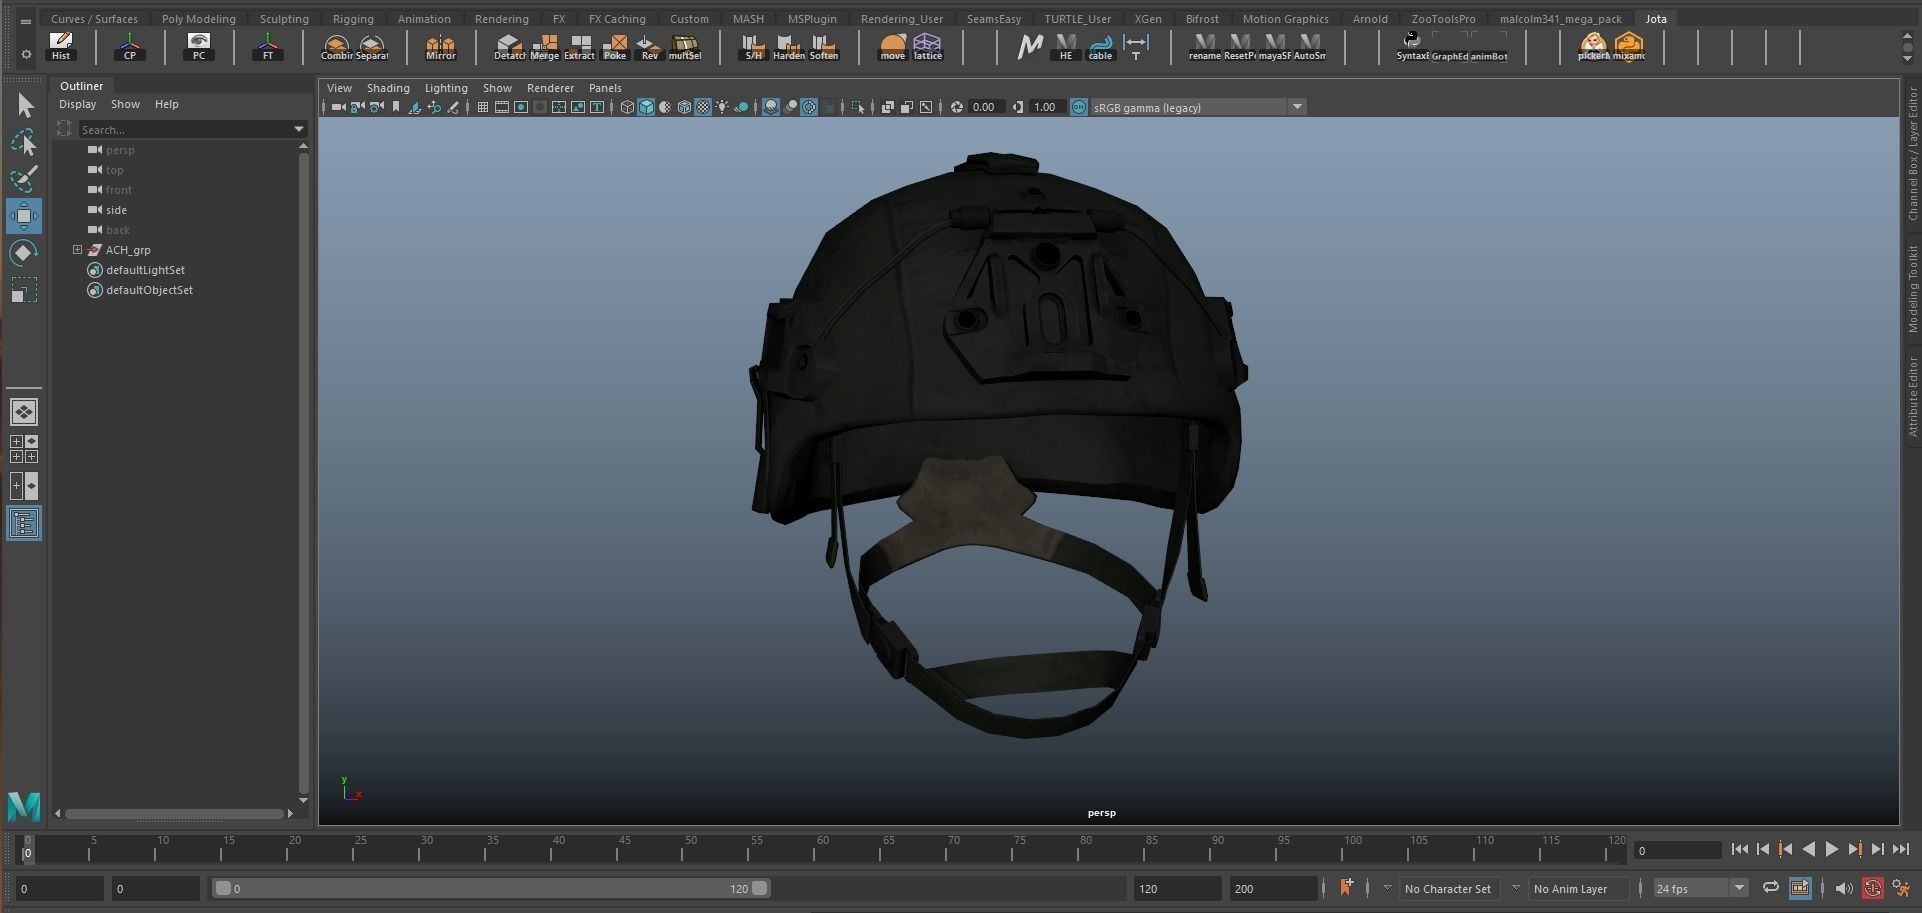Toggle use all lights in viewport
This screenshot has height=913, width=1922.
(x=722, y=107)
